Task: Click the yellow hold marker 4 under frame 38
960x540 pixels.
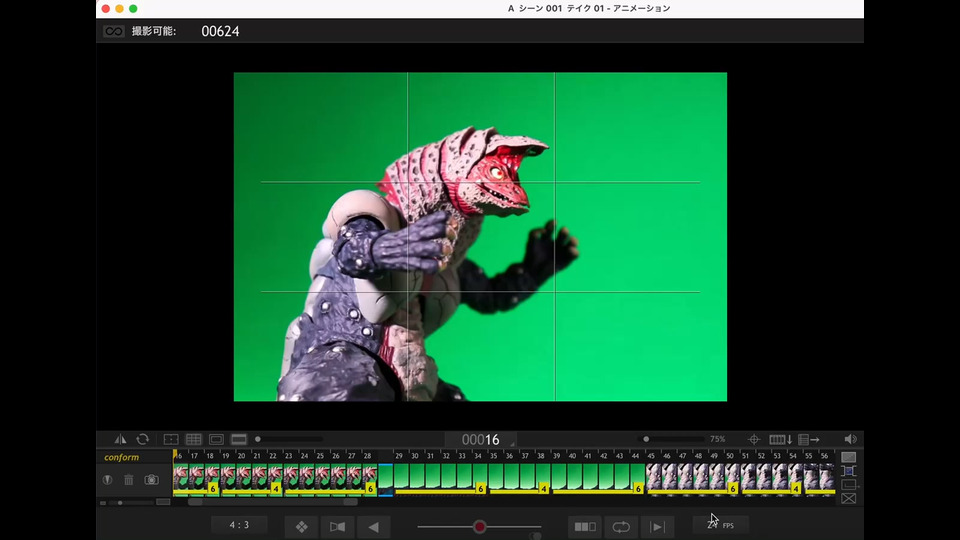Action: tap(544, 489)
